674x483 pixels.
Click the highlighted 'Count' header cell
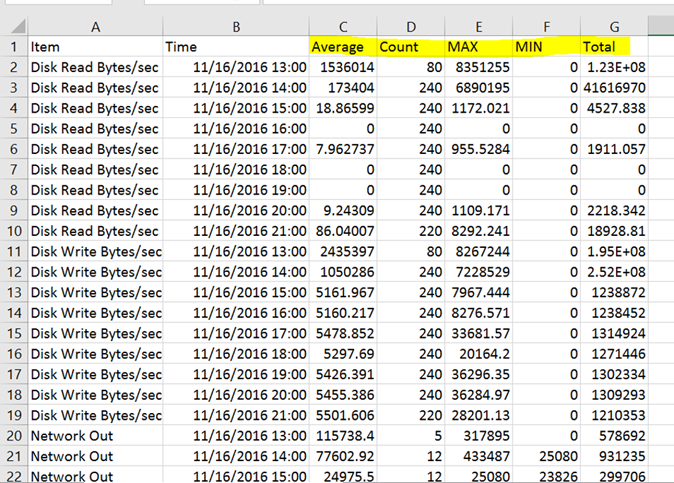click(x=411, y=46)
